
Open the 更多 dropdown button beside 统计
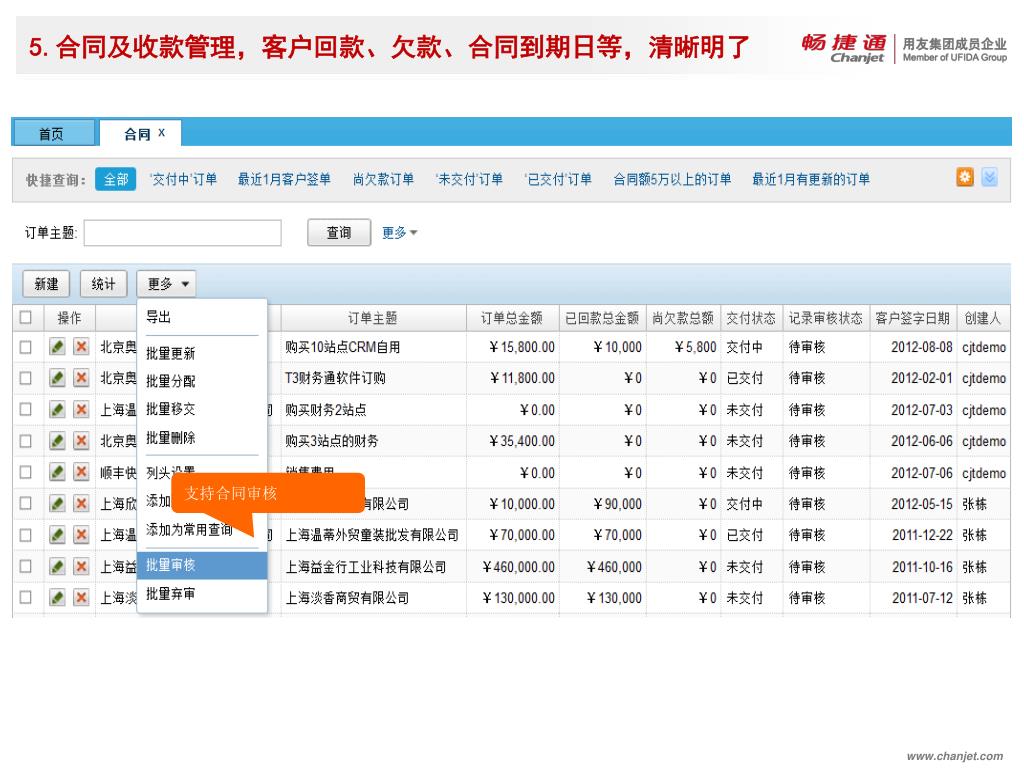(x=168, y=285)
